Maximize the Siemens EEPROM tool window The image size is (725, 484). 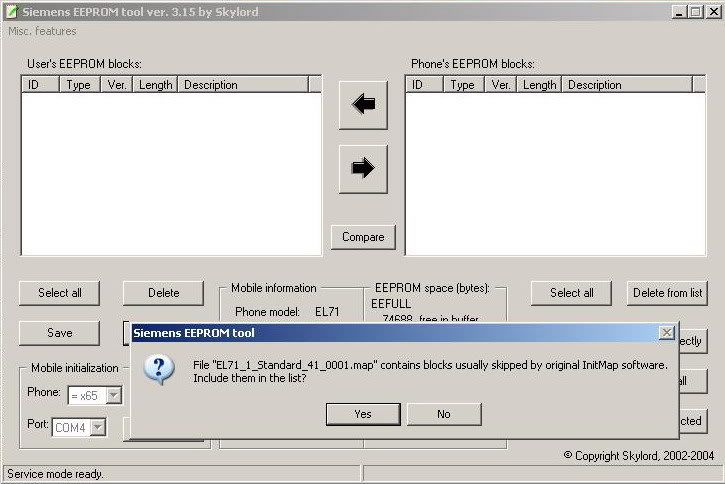coord(695,12)
